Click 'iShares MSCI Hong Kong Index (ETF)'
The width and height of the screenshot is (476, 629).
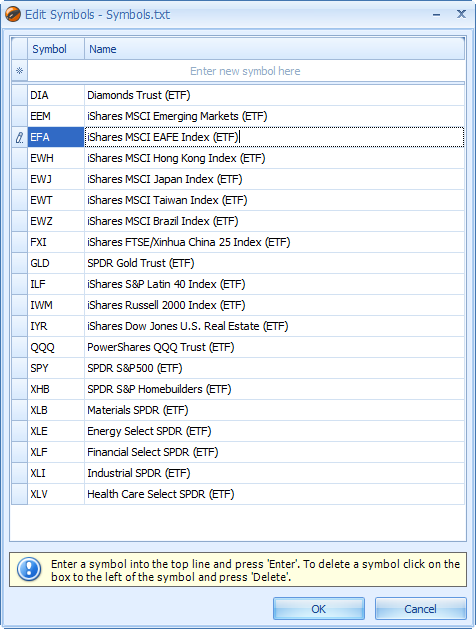coord(274,158)
